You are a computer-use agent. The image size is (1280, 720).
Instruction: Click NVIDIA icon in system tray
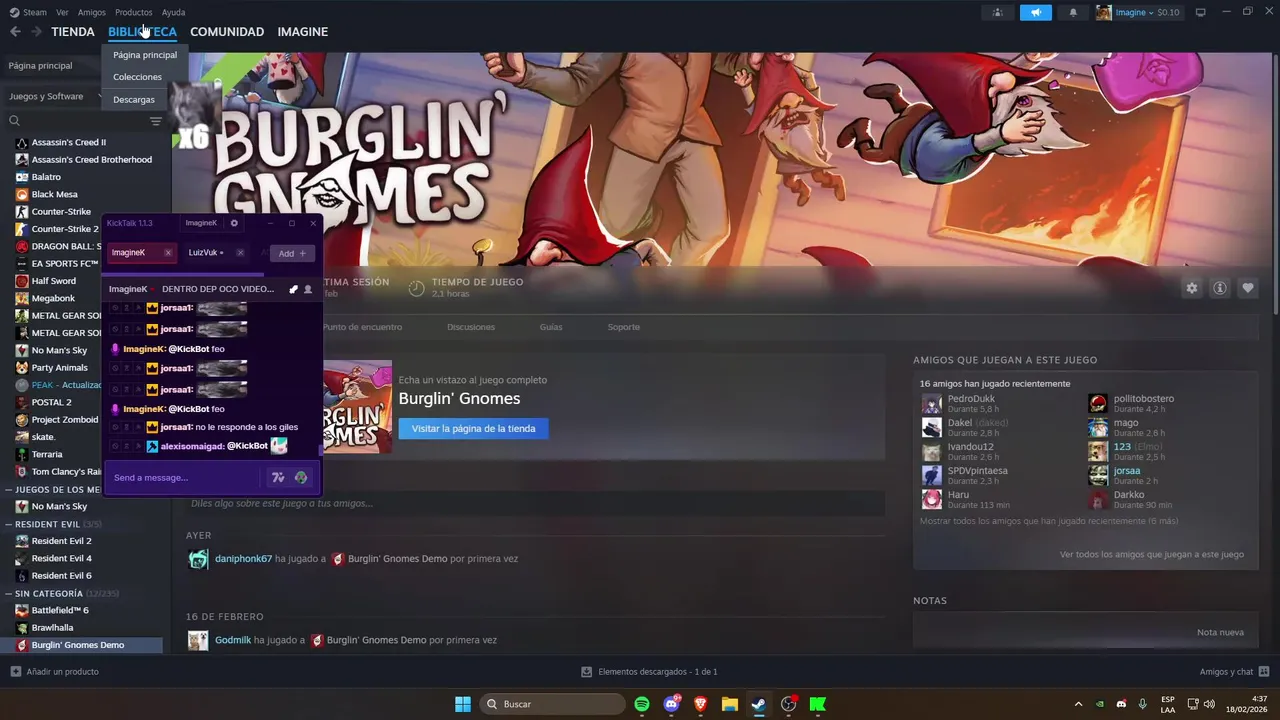[x=1100, y=704]
